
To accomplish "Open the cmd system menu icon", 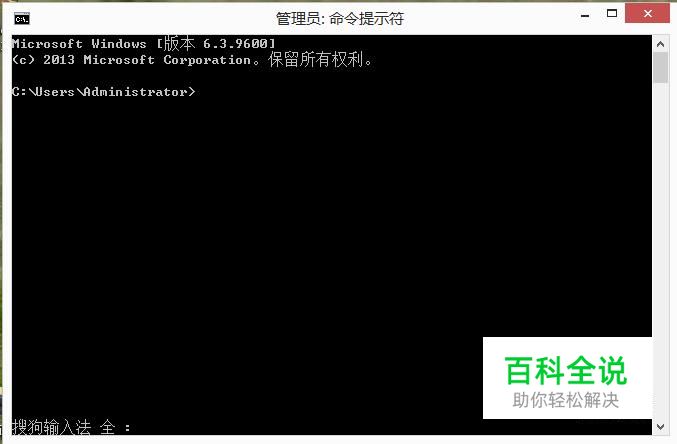I will (22, 19).
